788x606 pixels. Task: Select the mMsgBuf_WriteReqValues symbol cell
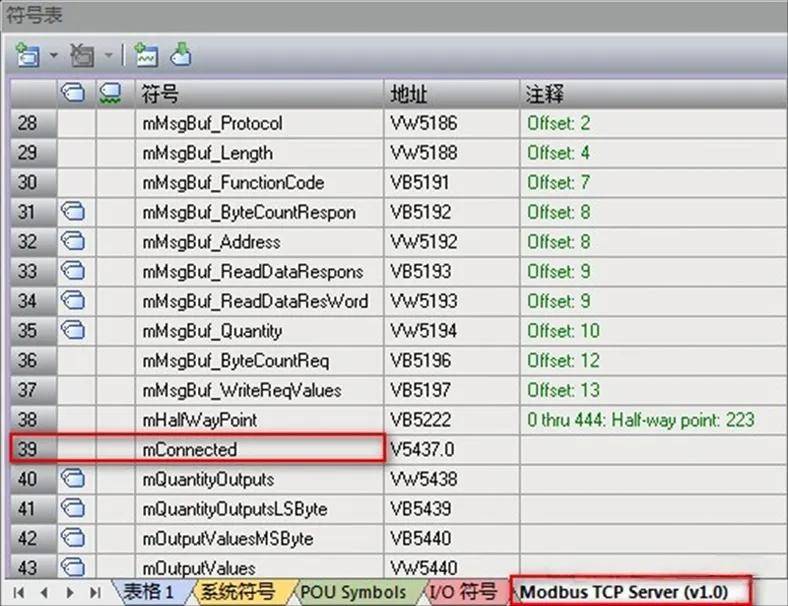coord(259,390)
